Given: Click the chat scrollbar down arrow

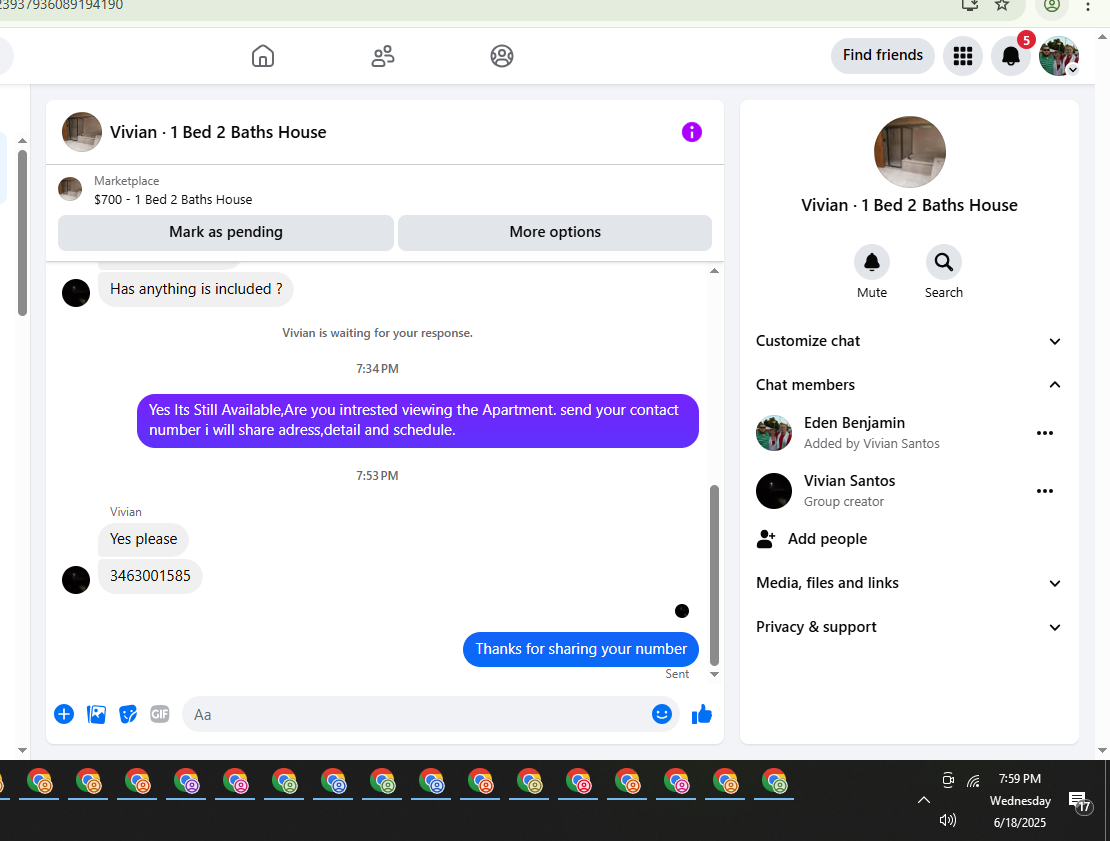Looking at the screenshot, I should click(x=714, y=675).
